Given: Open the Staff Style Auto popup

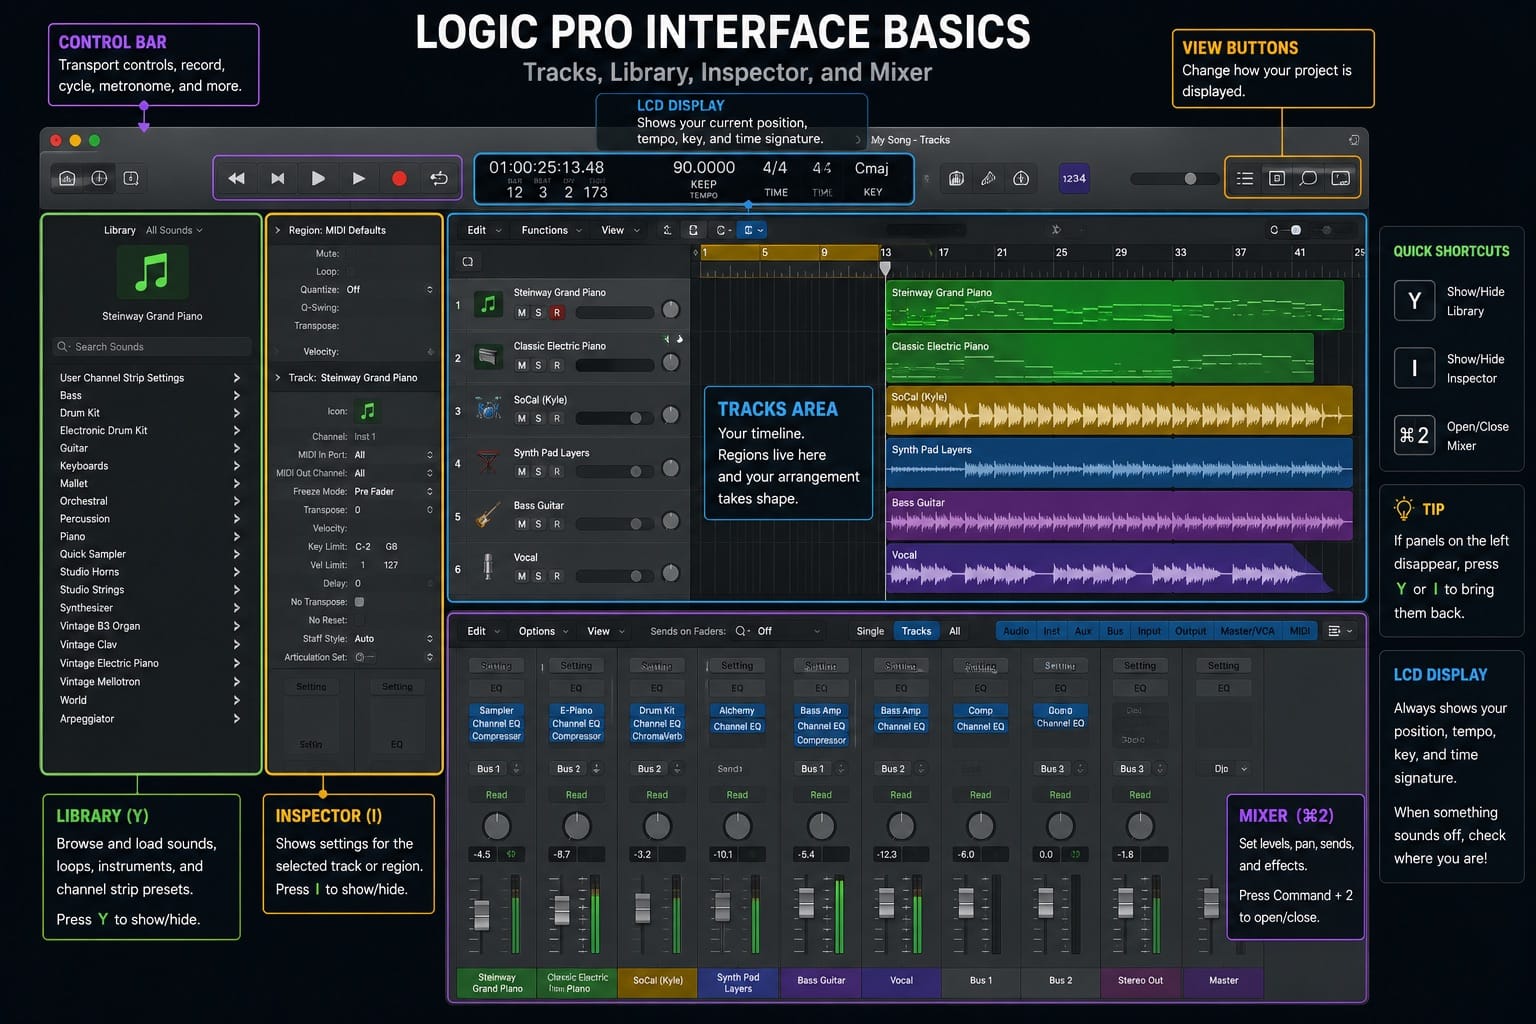Looking at the screenshot, I should tap(393, 639).
